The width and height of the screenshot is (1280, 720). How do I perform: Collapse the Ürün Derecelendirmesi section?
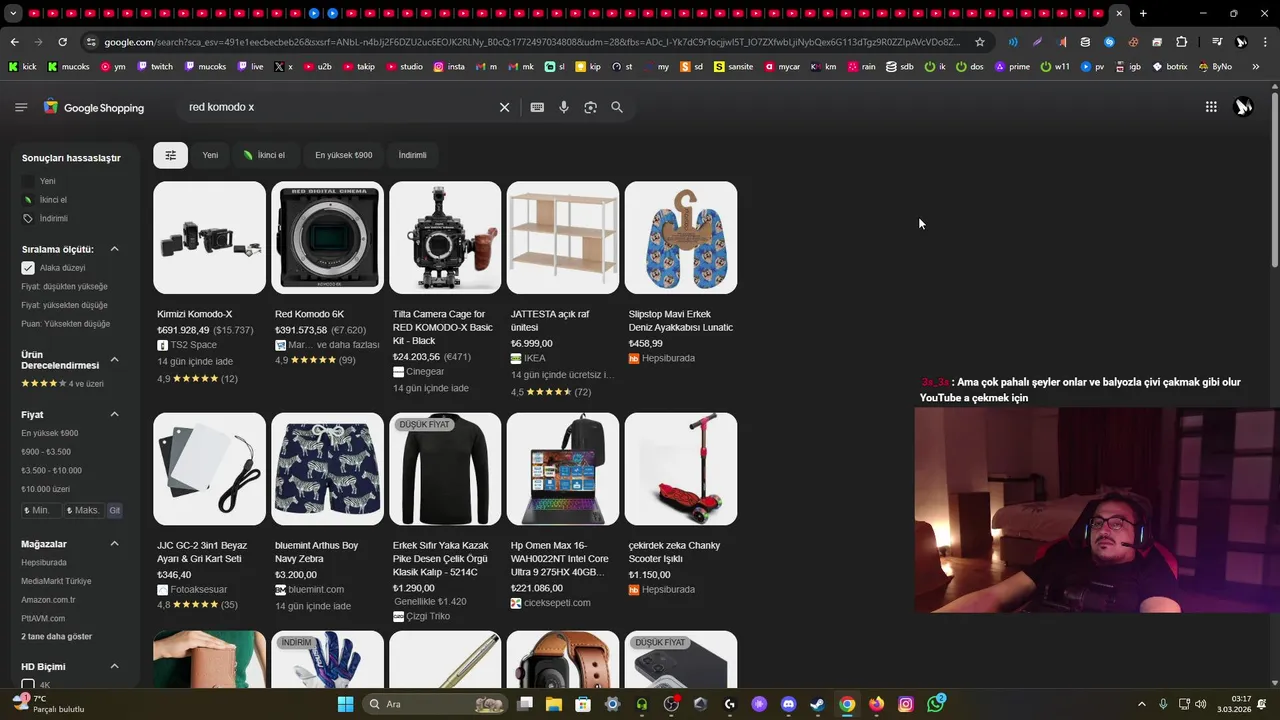click(114, 359)
